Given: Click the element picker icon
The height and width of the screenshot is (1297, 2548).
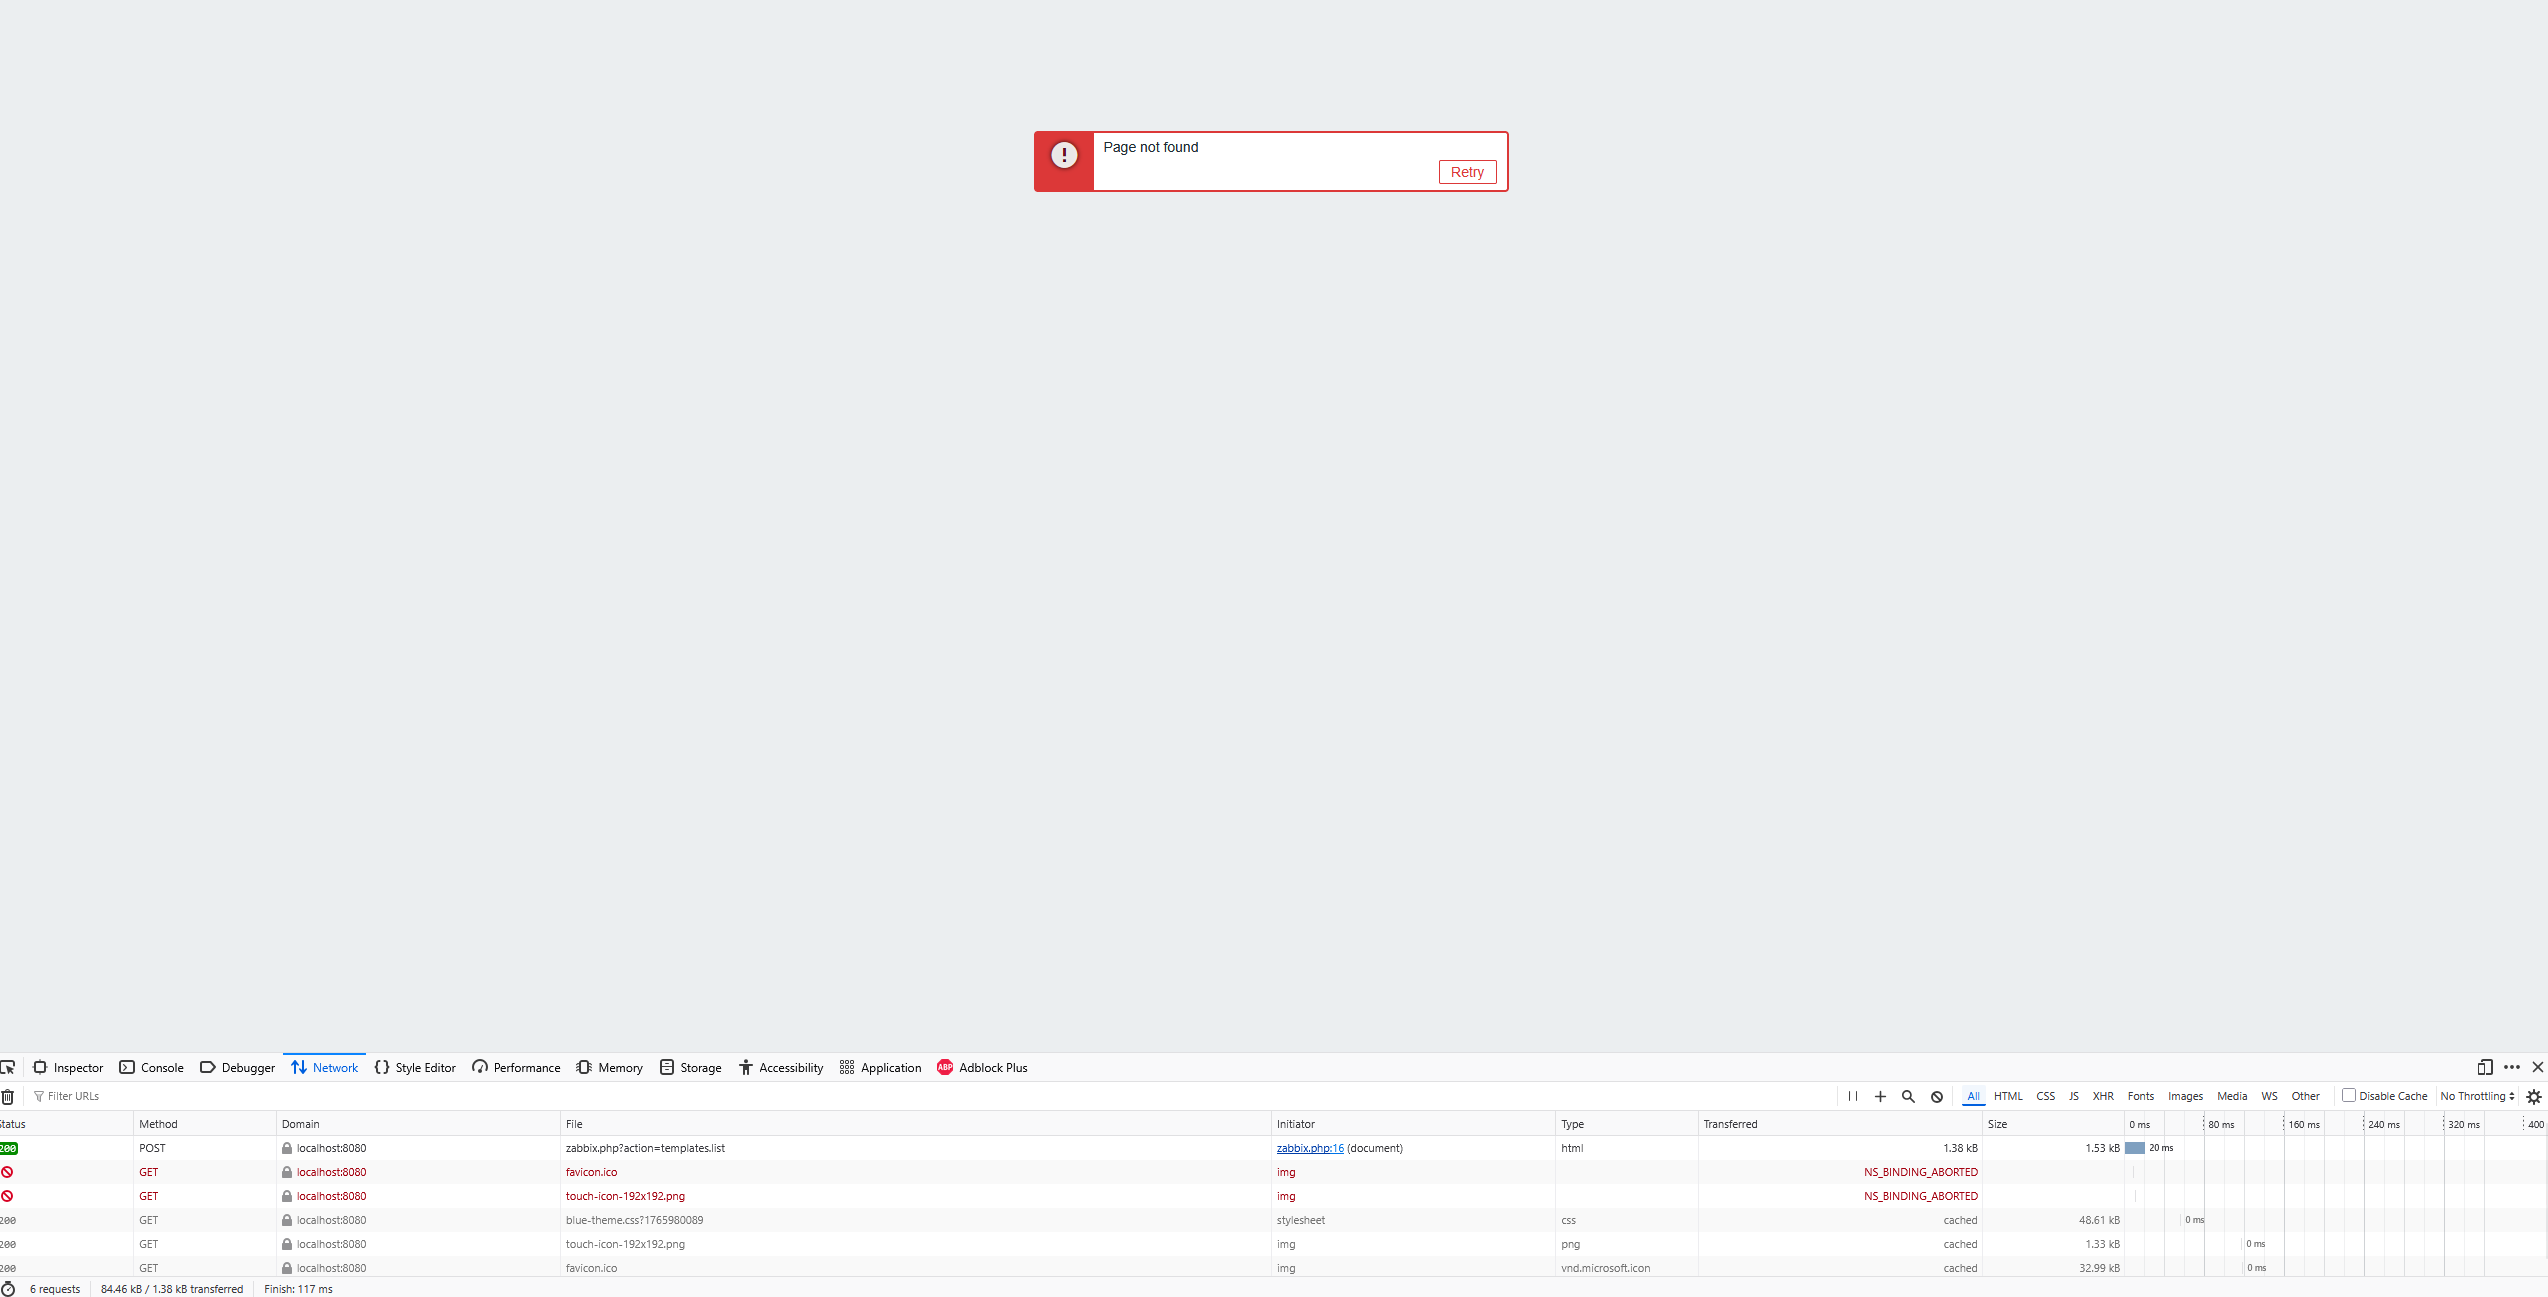Looking at the screenshot, I should (x=8, y=1067).
